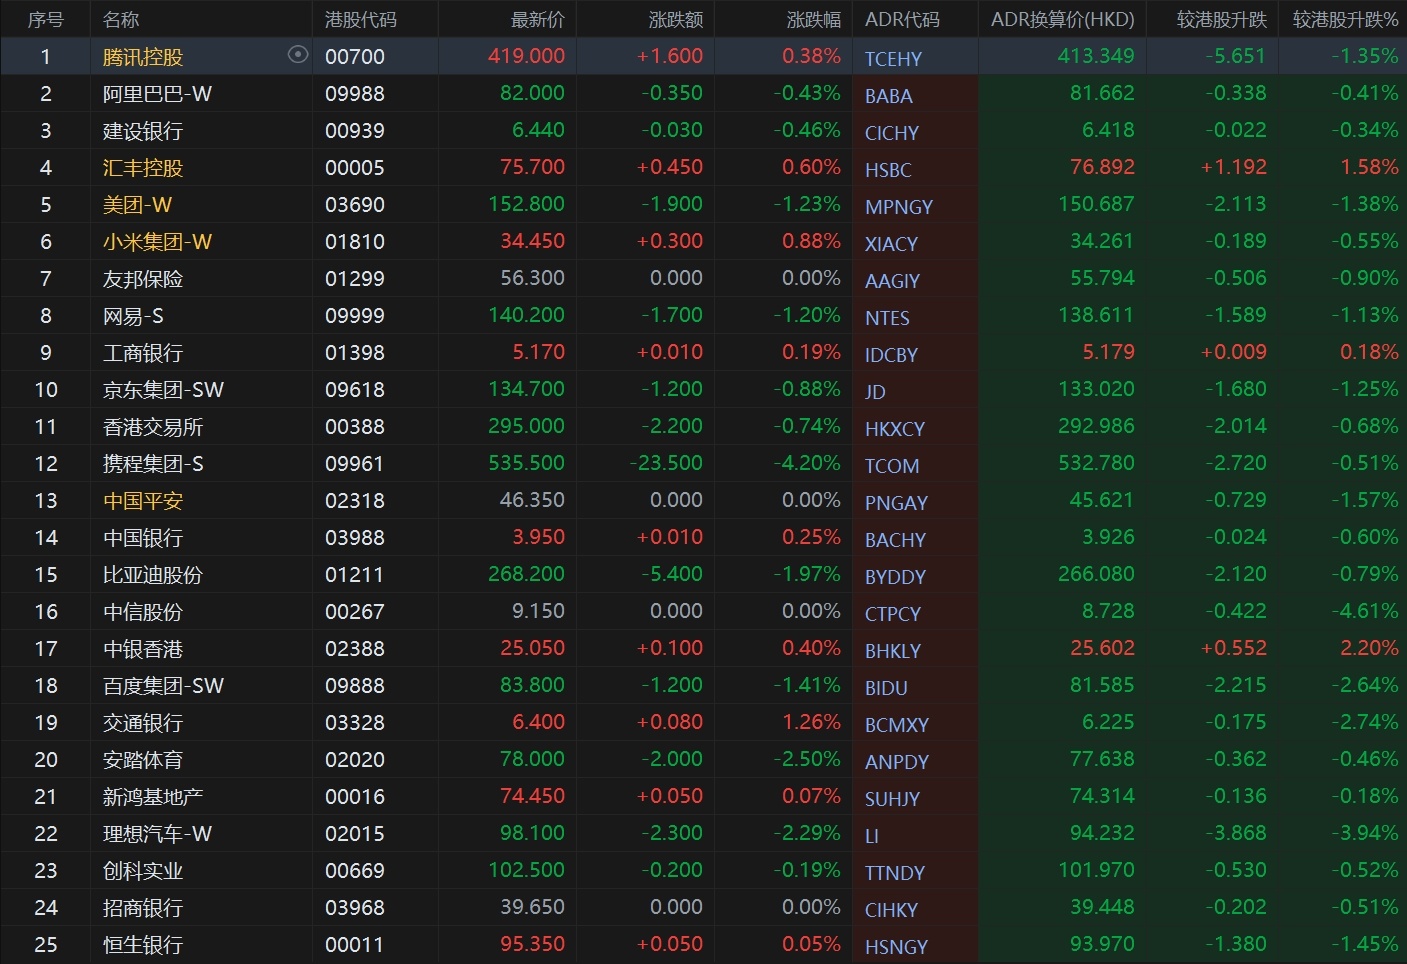Click ADR code IDCBY
Viewport: 1407px width, 964px height.
(891, 355)
